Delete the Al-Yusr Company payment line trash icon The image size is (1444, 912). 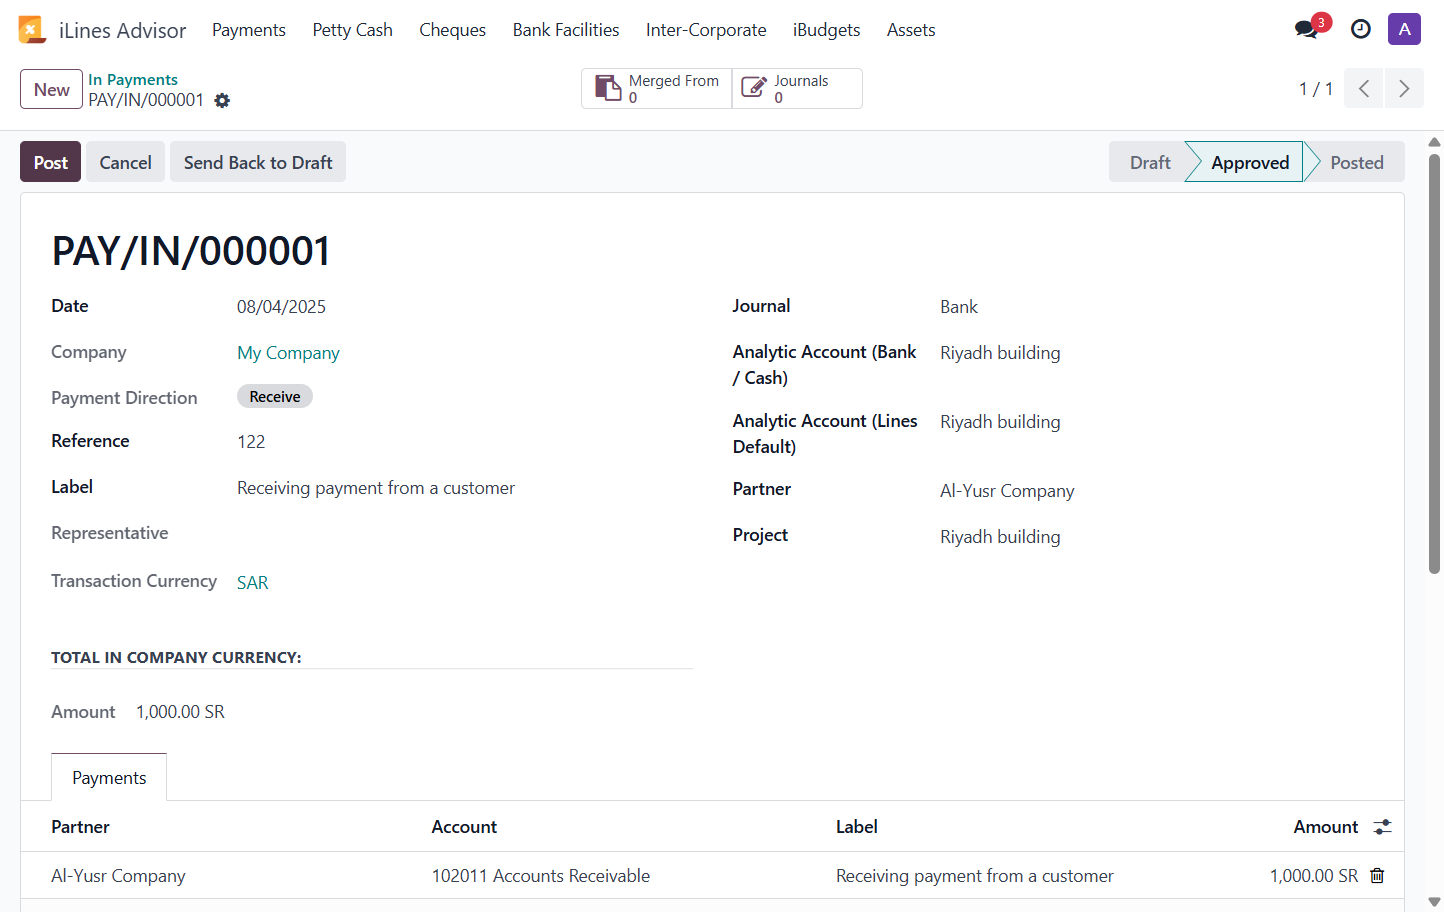point(1377,875)
